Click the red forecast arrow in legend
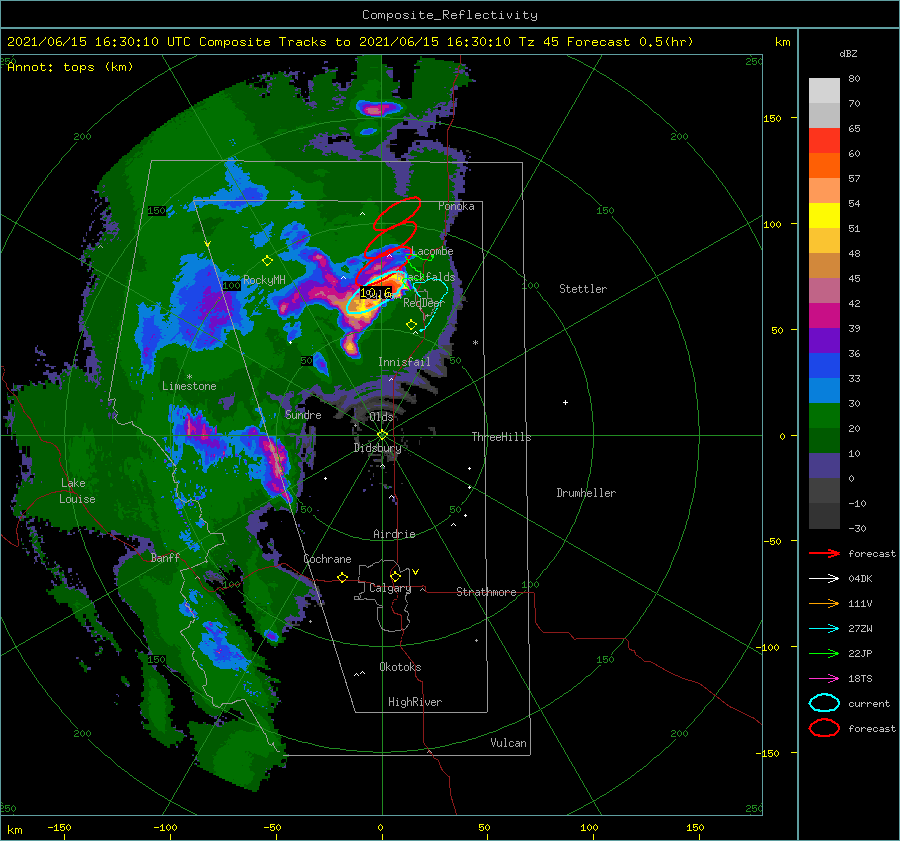 click(824, 553)
